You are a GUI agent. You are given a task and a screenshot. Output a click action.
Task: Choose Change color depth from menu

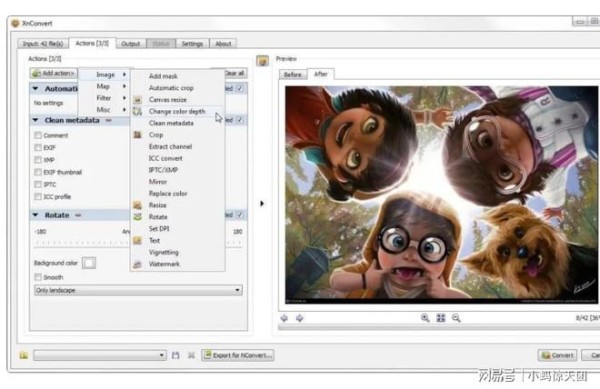(x=177, y=111)
